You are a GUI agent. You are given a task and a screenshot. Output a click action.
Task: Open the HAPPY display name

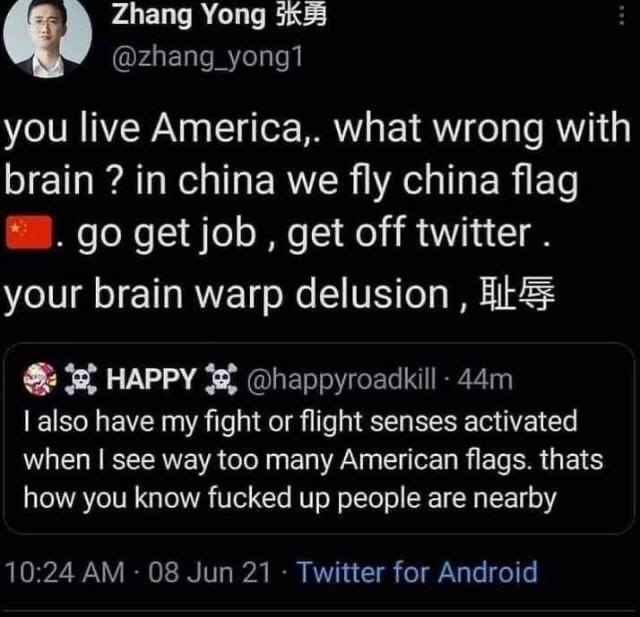click(x=151, y=379)
